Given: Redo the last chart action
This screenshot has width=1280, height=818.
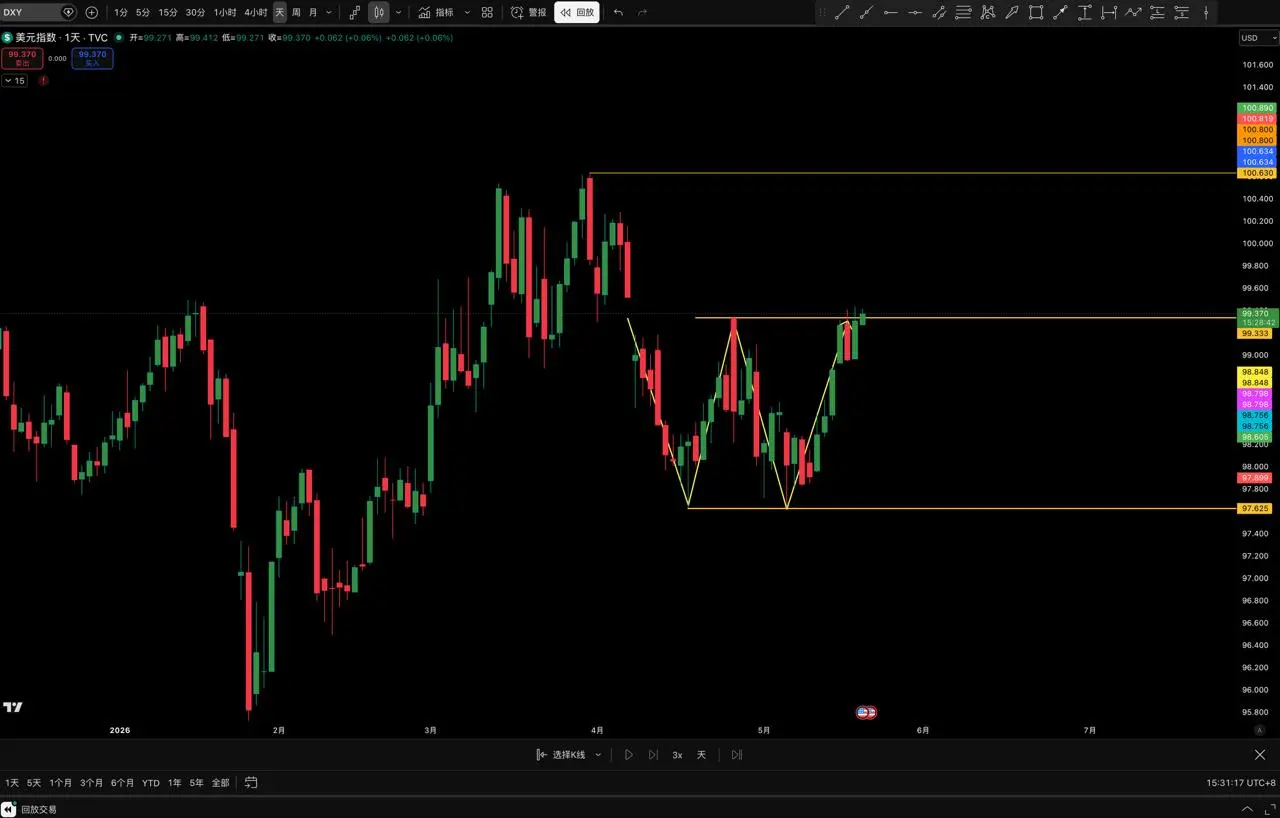Looking at the screenshot, I should tap(642, 12).
